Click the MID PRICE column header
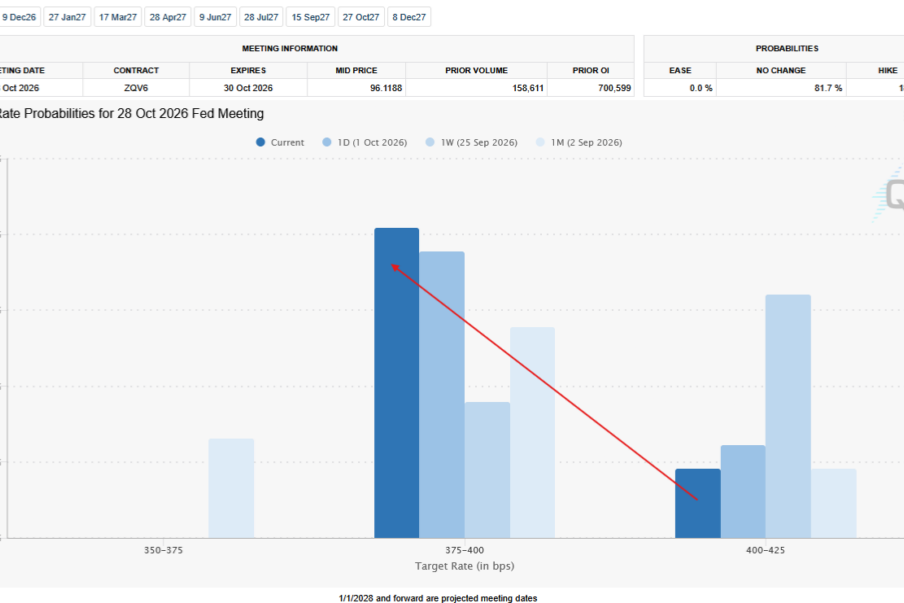 click(x=356, y=70)
